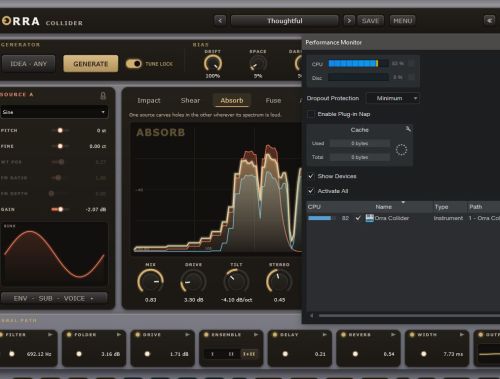Open the IDEA - ANY selector

[28, 64]
